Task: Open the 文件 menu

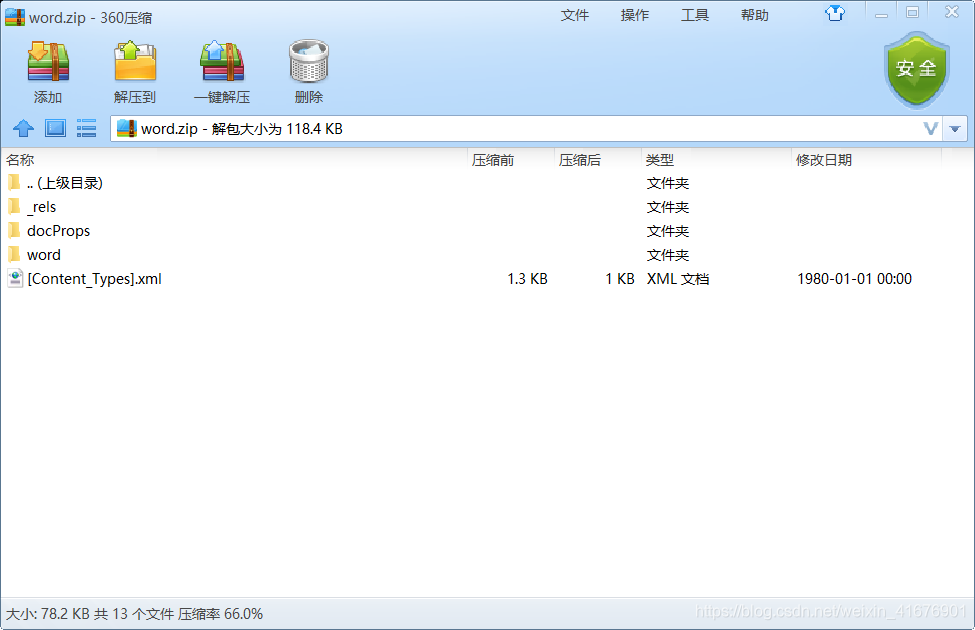Action: (x=575, y=15)
